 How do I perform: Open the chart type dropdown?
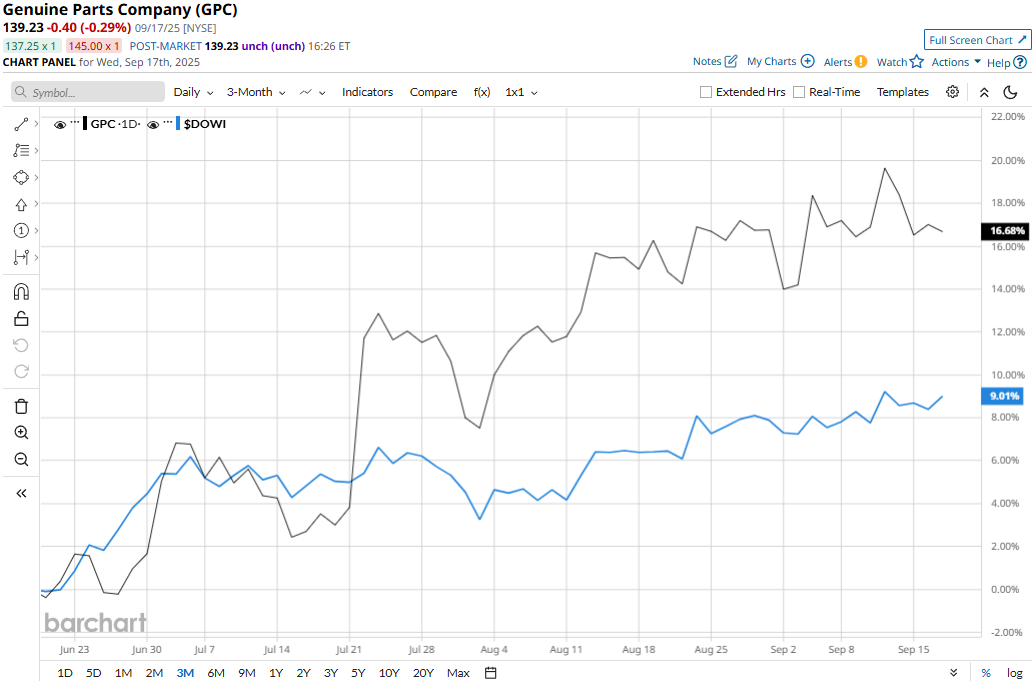[x=312, y=92]
